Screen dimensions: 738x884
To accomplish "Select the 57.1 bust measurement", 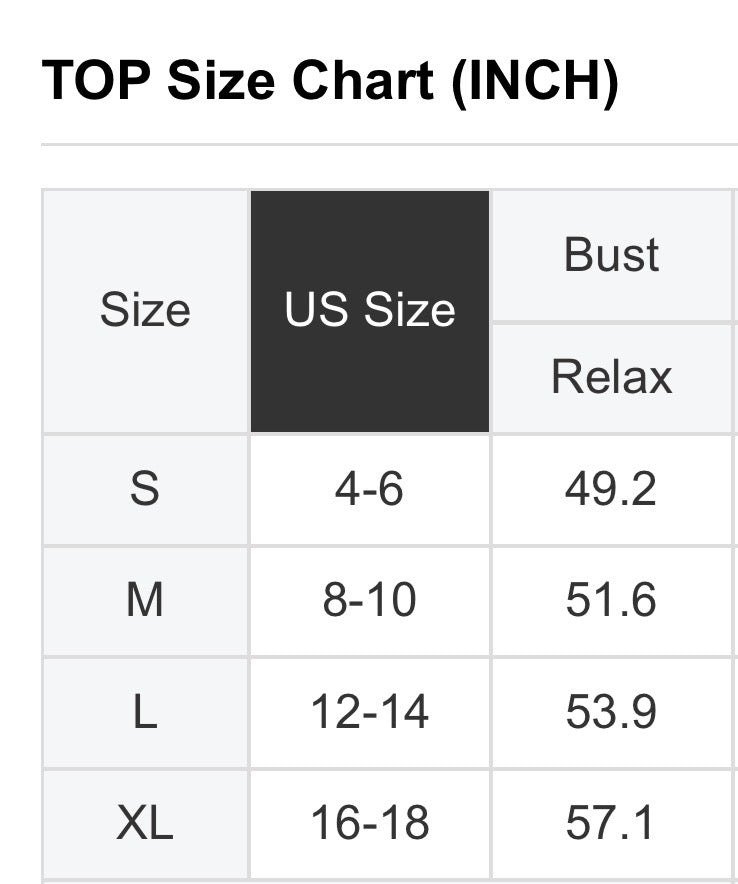I will pyautogui.click(x=611, y=824).
